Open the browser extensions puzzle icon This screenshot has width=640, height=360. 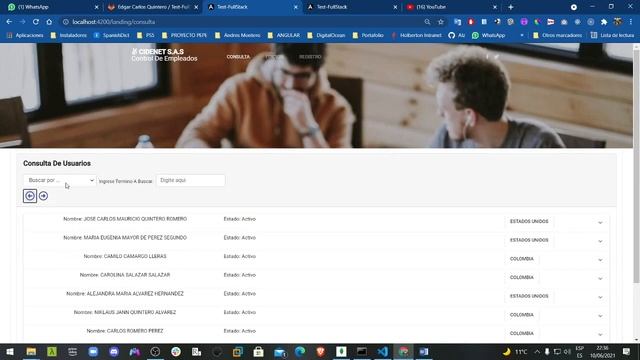(604, 22)
